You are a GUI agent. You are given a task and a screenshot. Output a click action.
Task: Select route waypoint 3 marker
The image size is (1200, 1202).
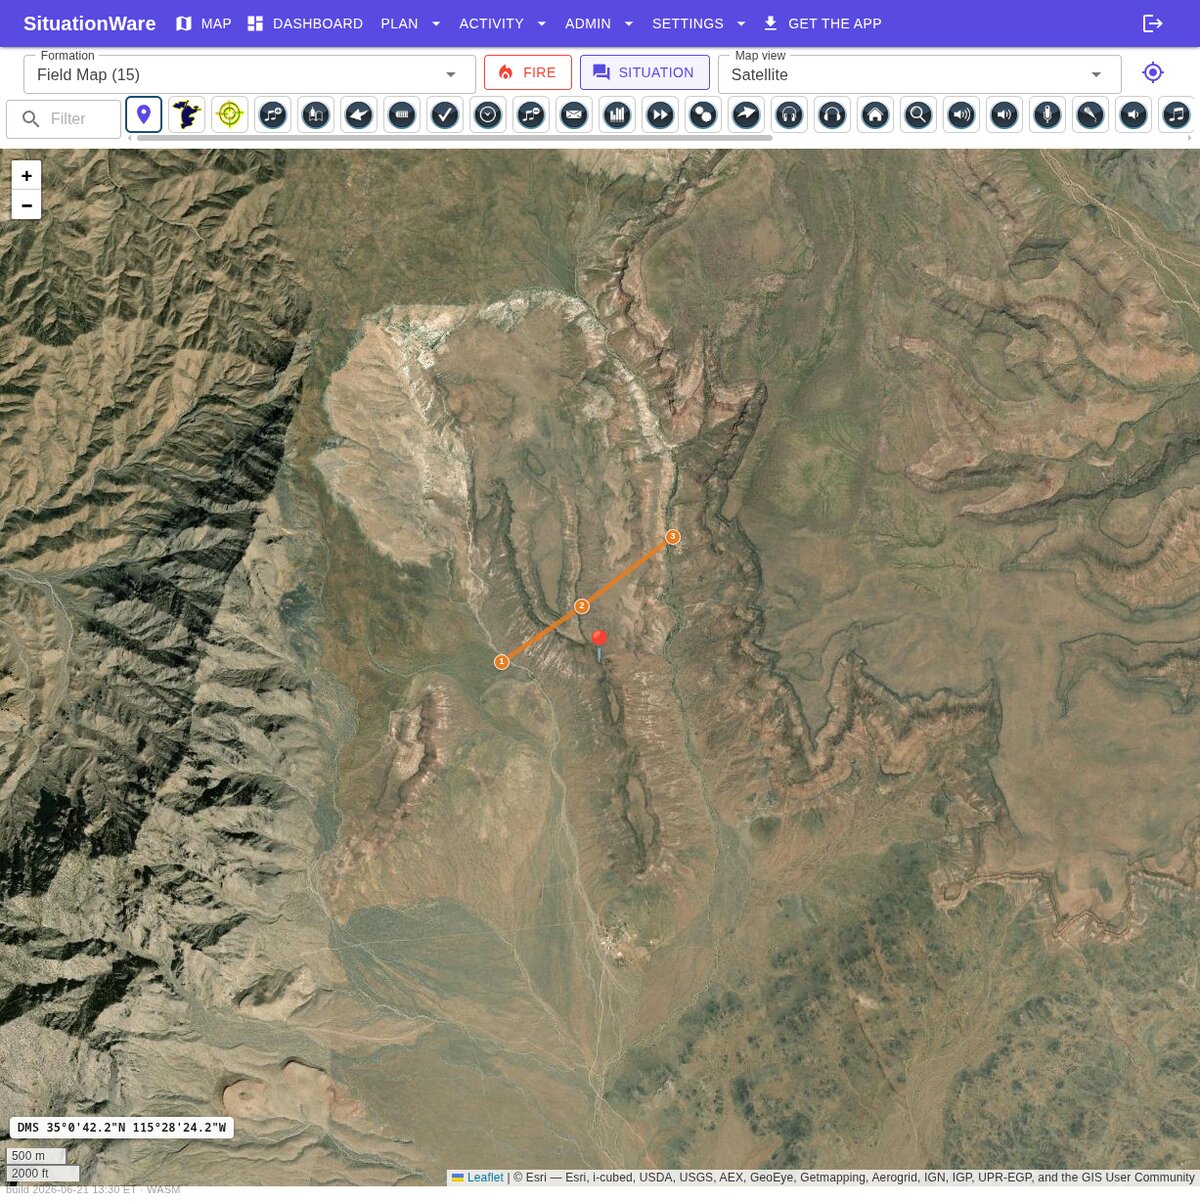click(673, 537)
